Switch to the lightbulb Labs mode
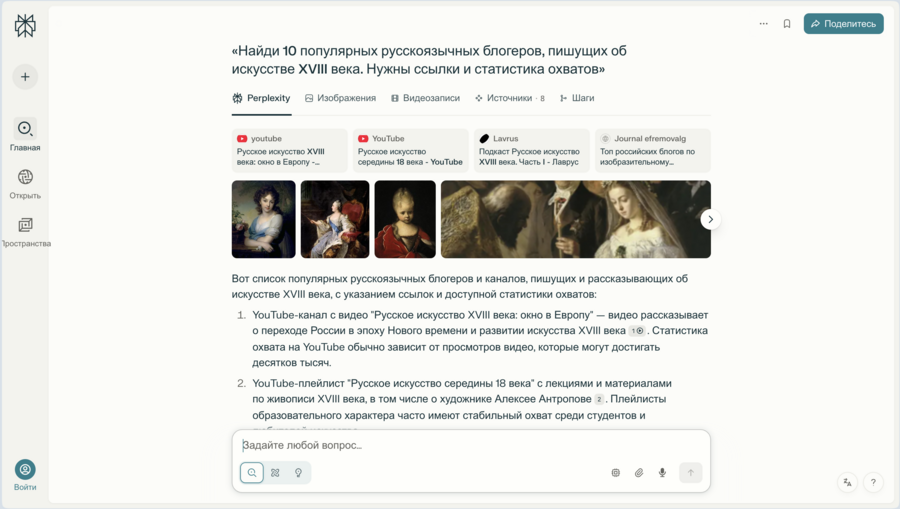 (298, 473)
